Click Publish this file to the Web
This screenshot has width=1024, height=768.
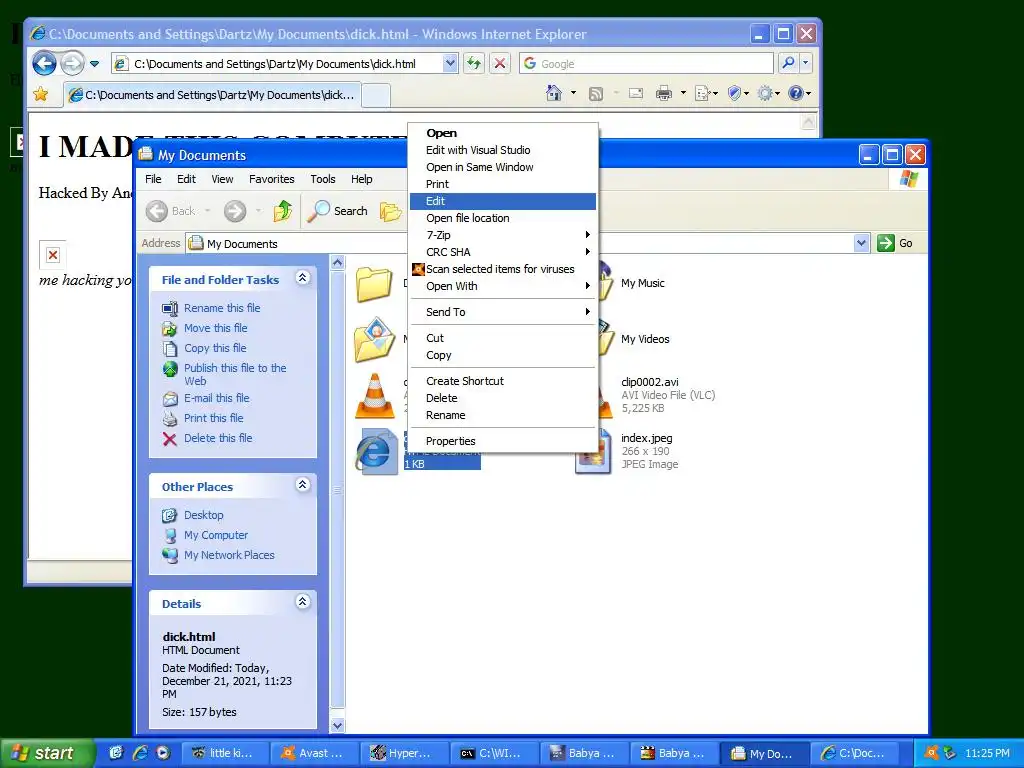click(x=235, y=374)
